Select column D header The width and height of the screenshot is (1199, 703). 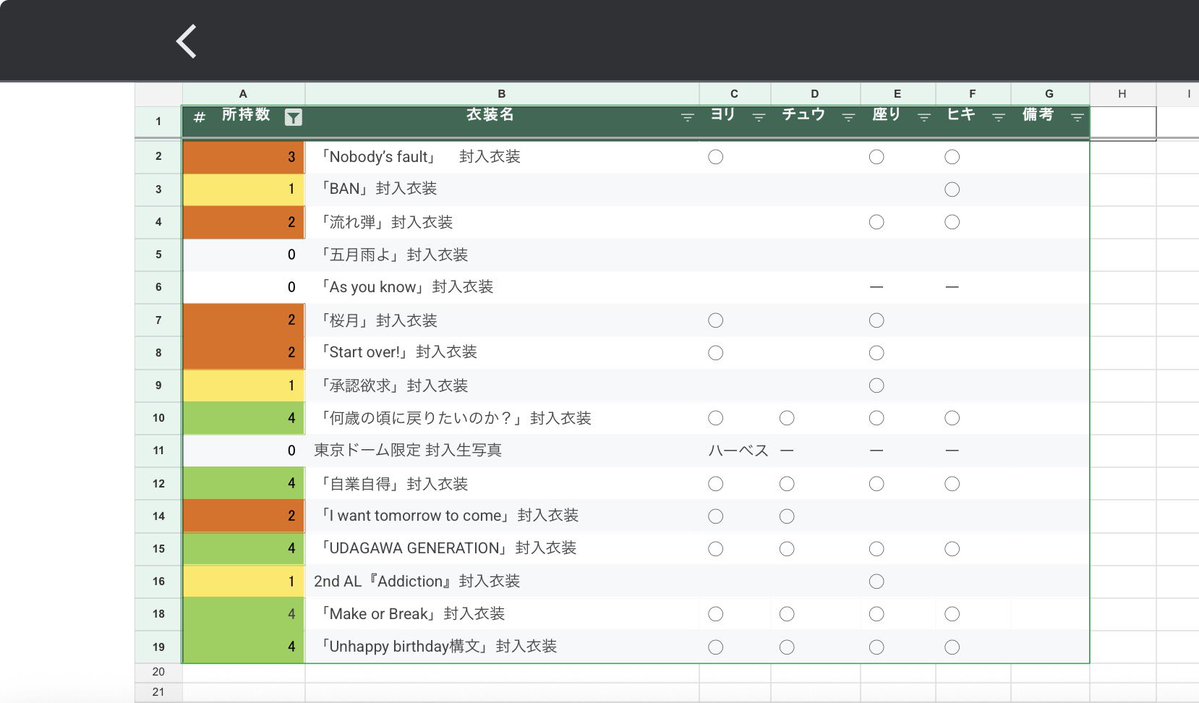point(815,93)
